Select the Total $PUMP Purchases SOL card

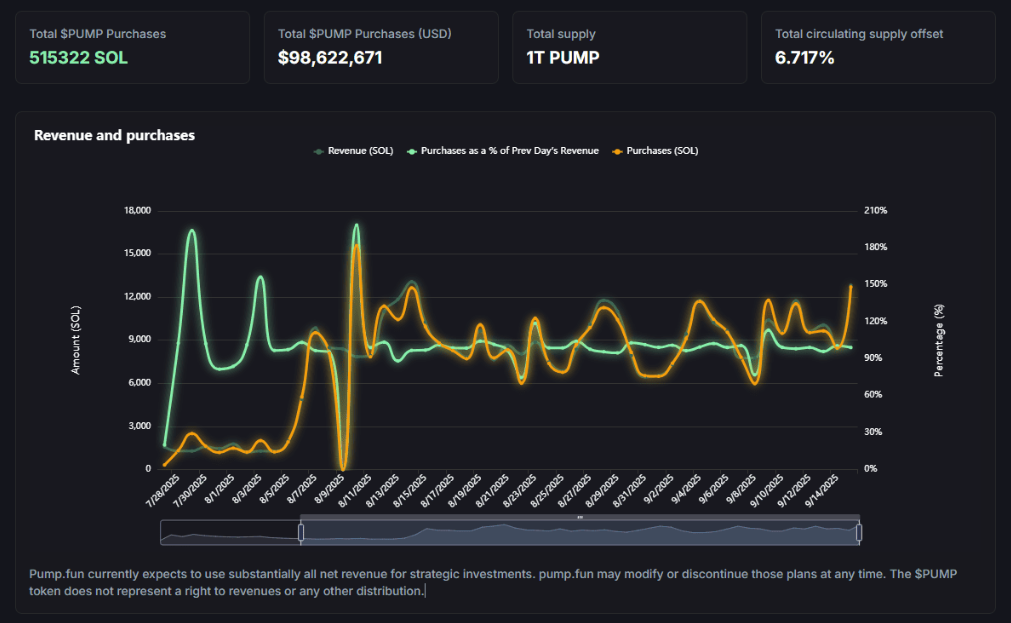pos(132,47)
